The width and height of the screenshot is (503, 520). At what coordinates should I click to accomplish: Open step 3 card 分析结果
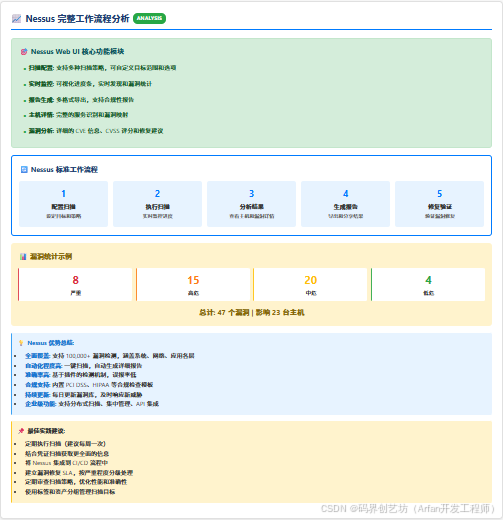(251, 204)
